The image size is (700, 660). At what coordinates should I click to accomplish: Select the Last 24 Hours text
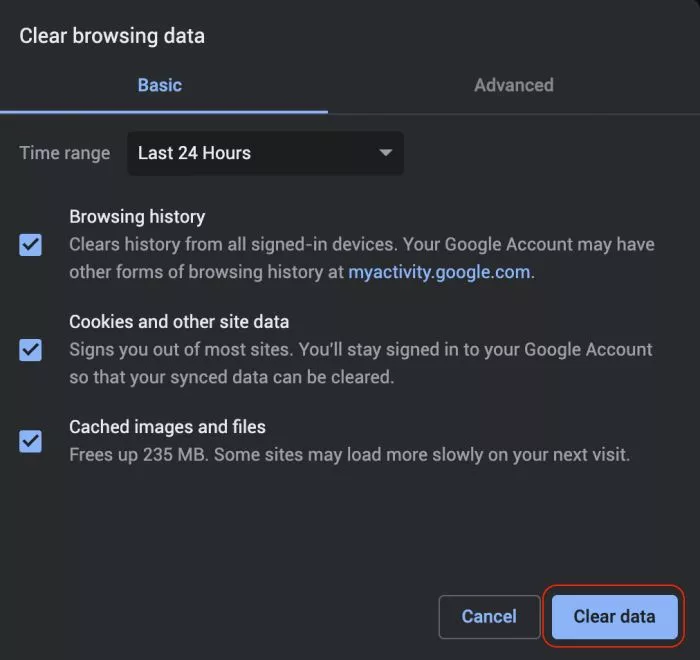point(194,153)
